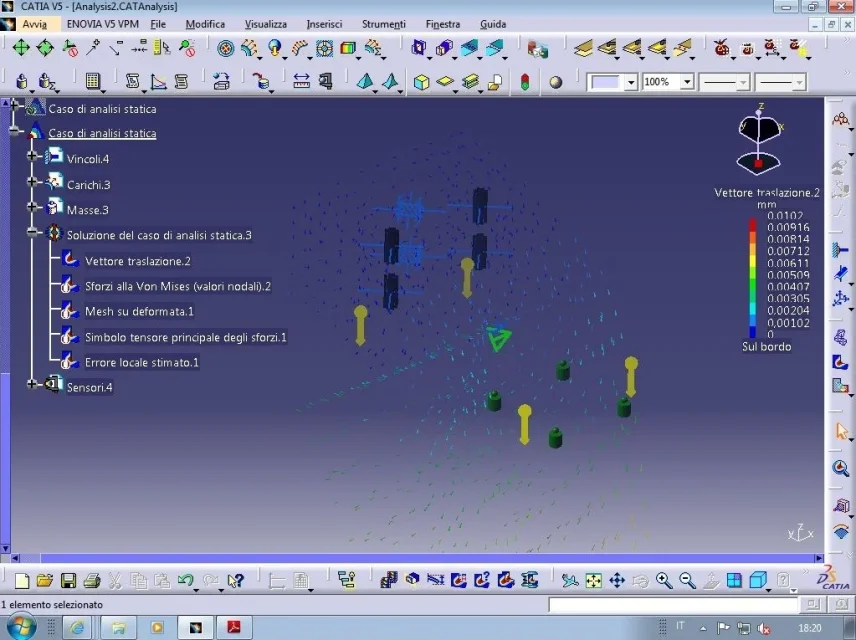Open Internet Explorer from the taskbar
This screenshot has height=640, width=856.
tap(78, 627)
